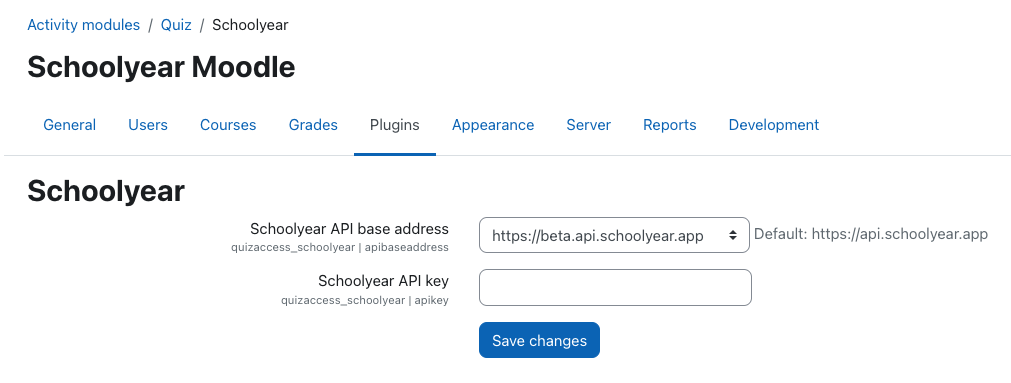Click the 'Schoolyear API base address' label
Viewport: 1011px width, 383px height.
(x=349, y=229)
